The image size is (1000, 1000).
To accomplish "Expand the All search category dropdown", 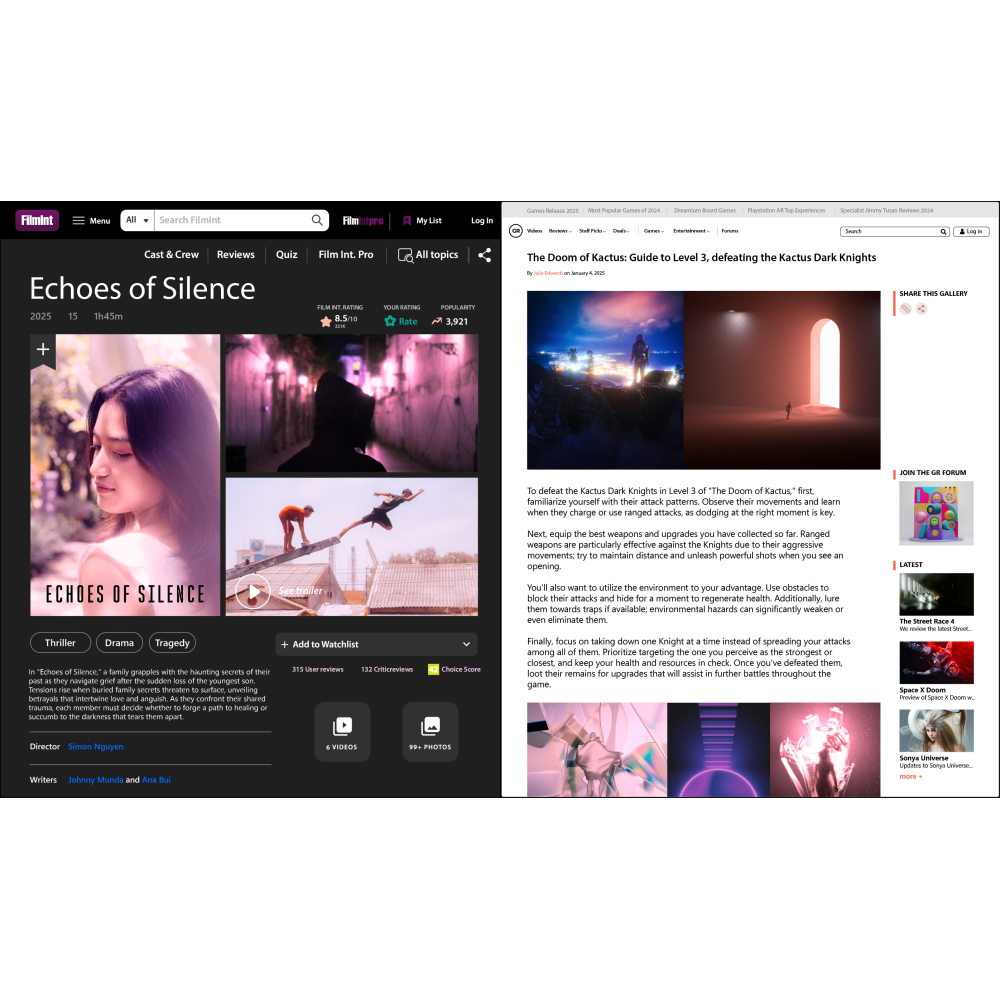I will (137, 220).
